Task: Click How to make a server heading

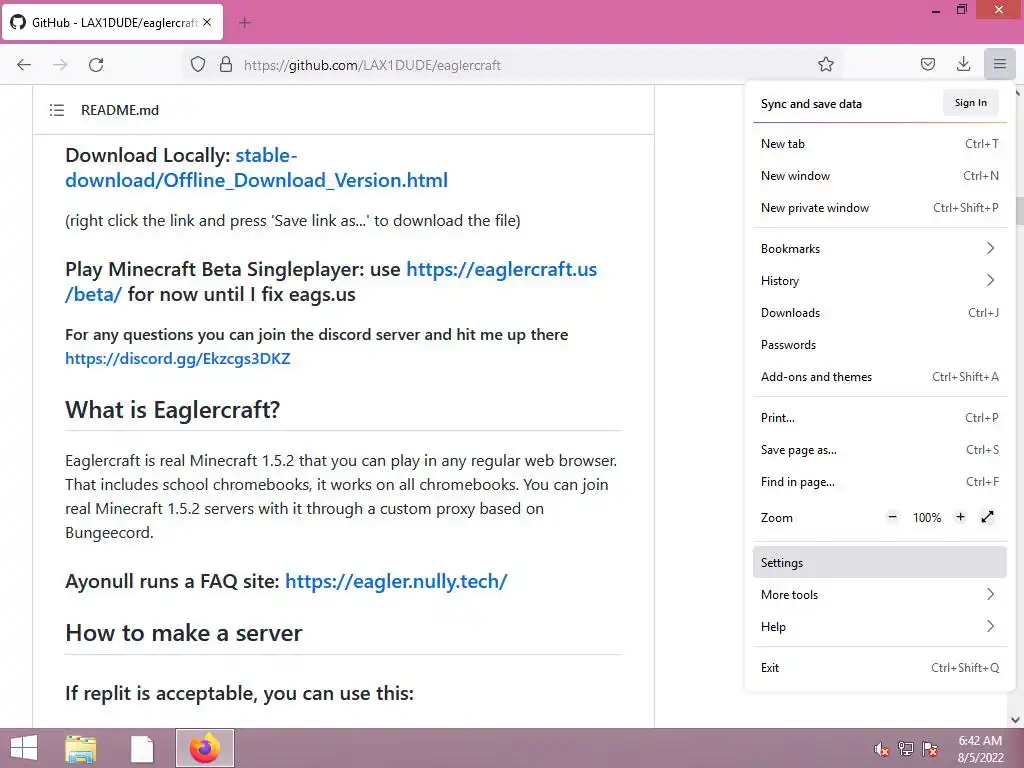Action: 184,633
